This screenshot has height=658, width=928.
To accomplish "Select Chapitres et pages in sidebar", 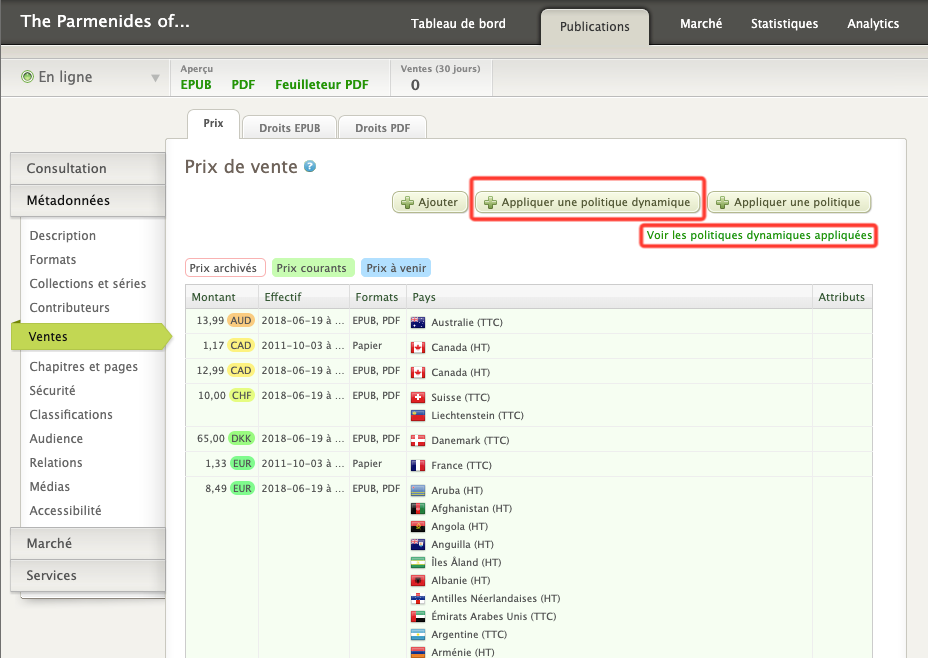I will click(84, 367).
